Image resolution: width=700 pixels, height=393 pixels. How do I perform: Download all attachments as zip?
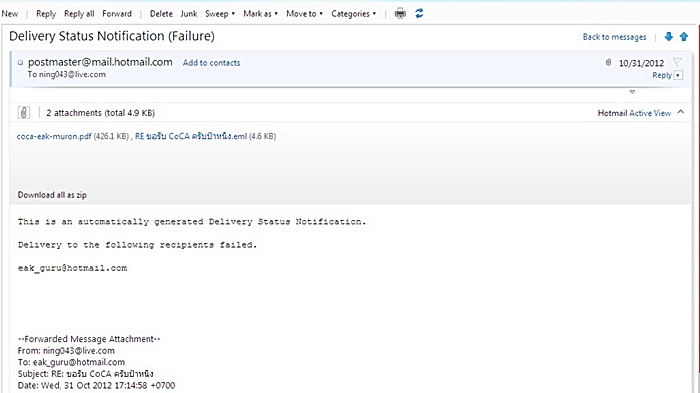coord(52,195)
